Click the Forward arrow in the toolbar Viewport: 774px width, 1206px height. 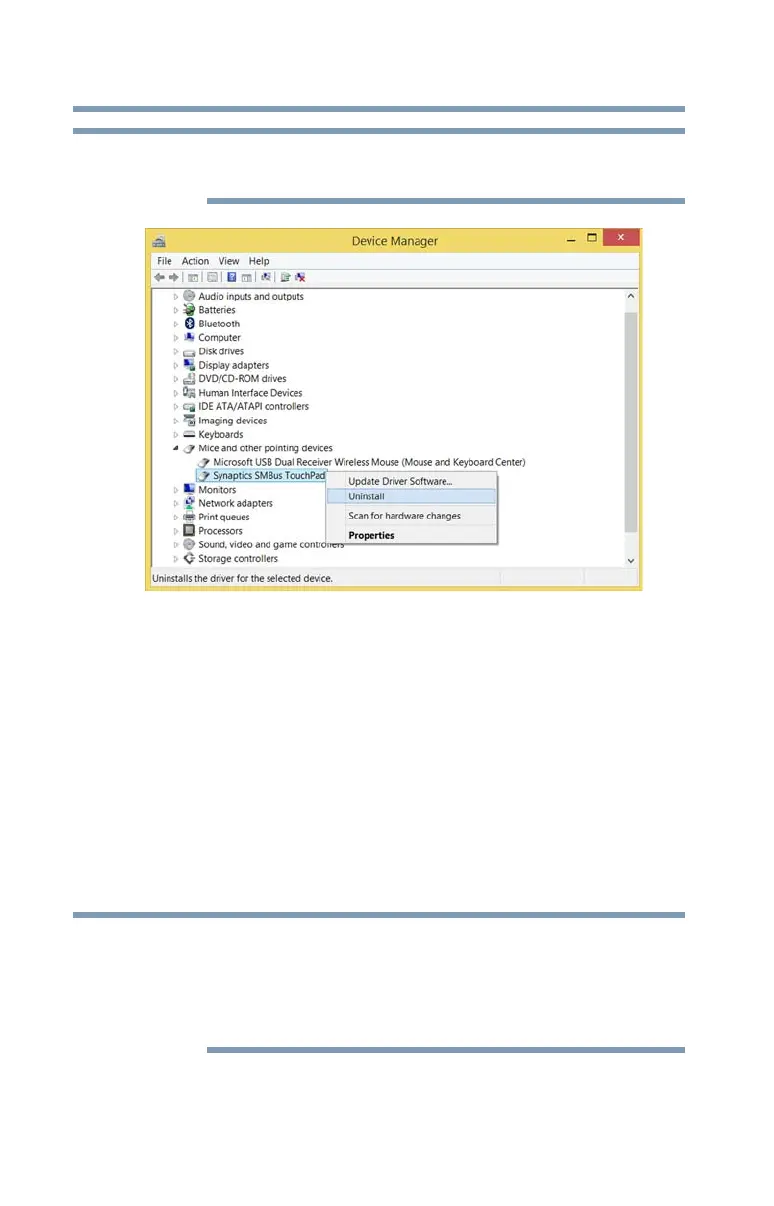(172, 277)
